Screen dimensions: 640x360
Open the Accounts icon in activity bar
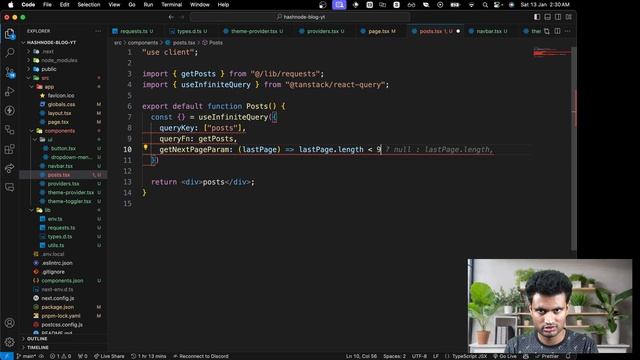pyautogui.click(x=10, y=323)
